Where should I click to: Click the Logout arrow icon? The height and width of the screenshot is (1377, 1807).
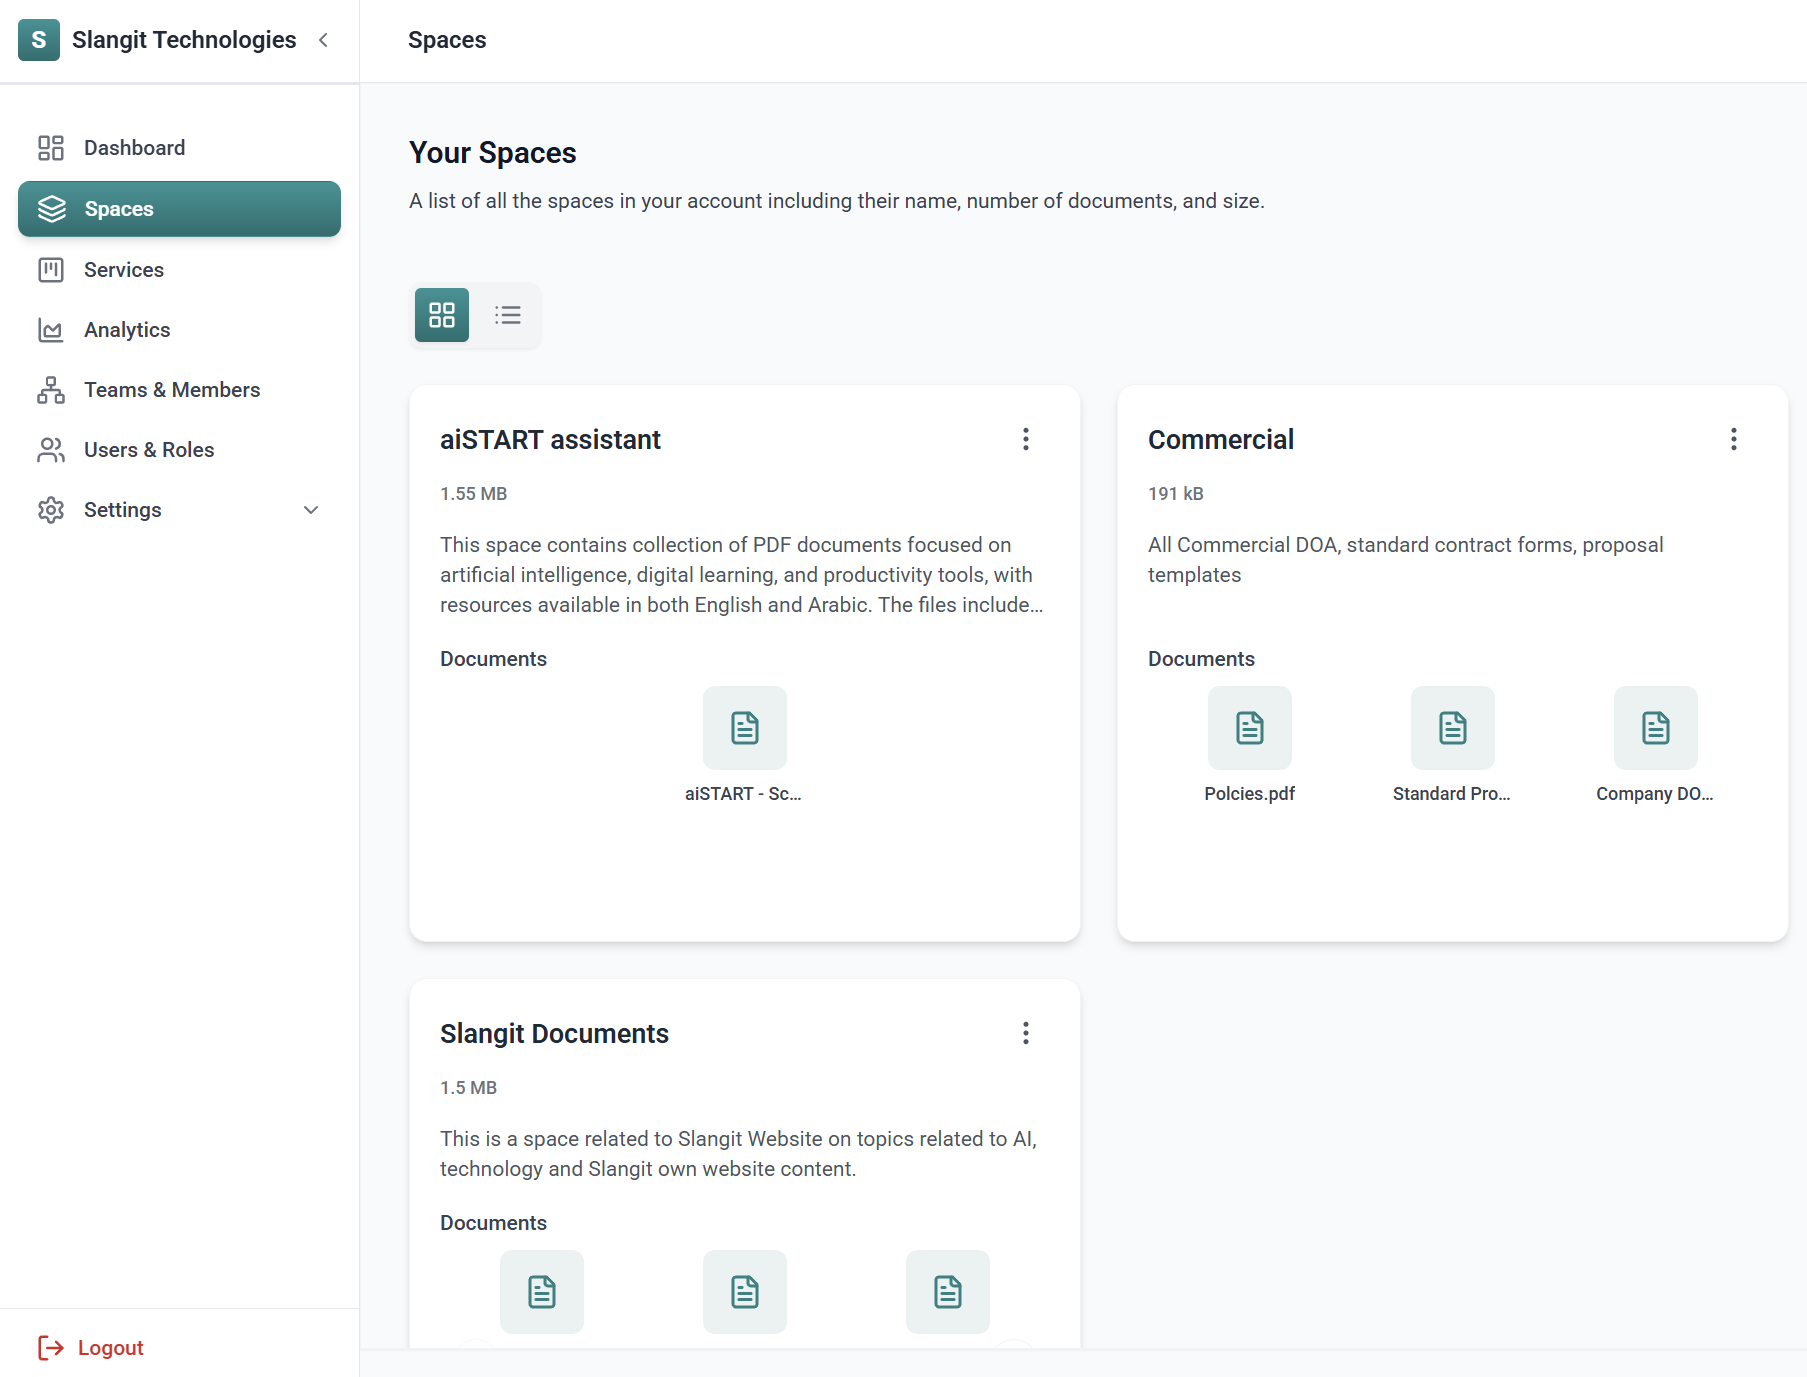pos(51,1348)
